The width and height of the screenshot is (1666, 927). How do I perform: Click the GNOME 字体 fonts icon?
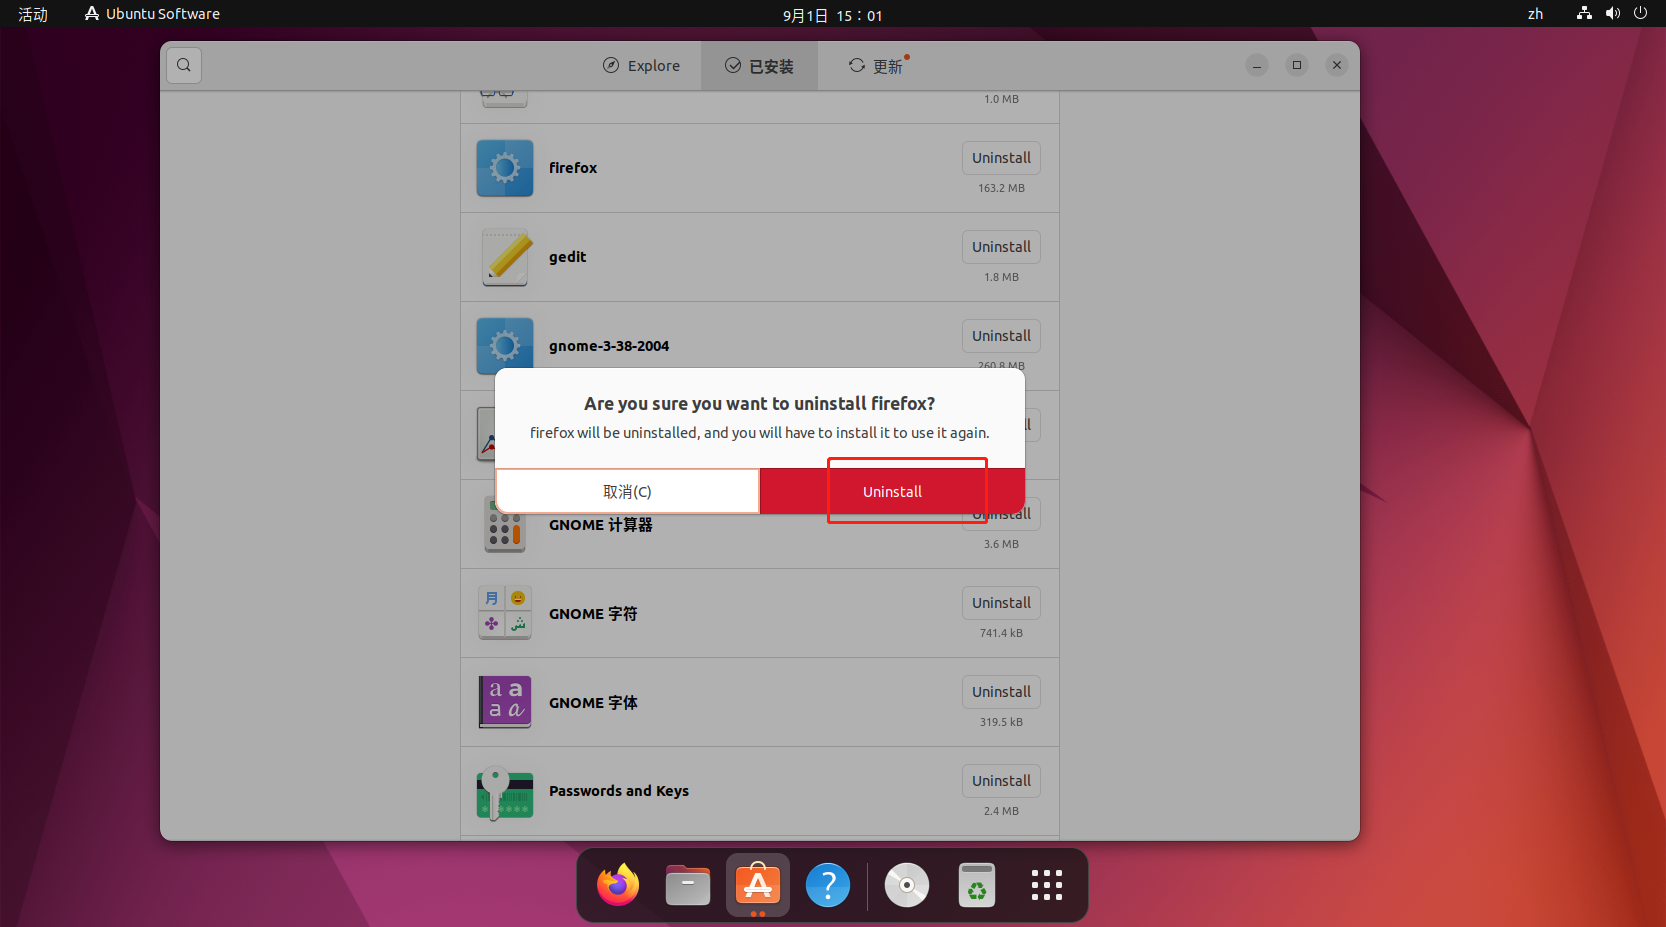[x=505, y=702]
